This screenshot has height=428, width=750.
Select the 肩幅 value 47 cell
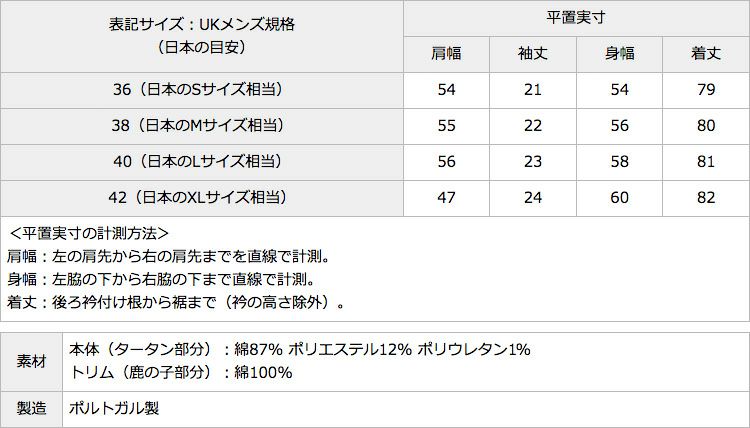(446, 197)
